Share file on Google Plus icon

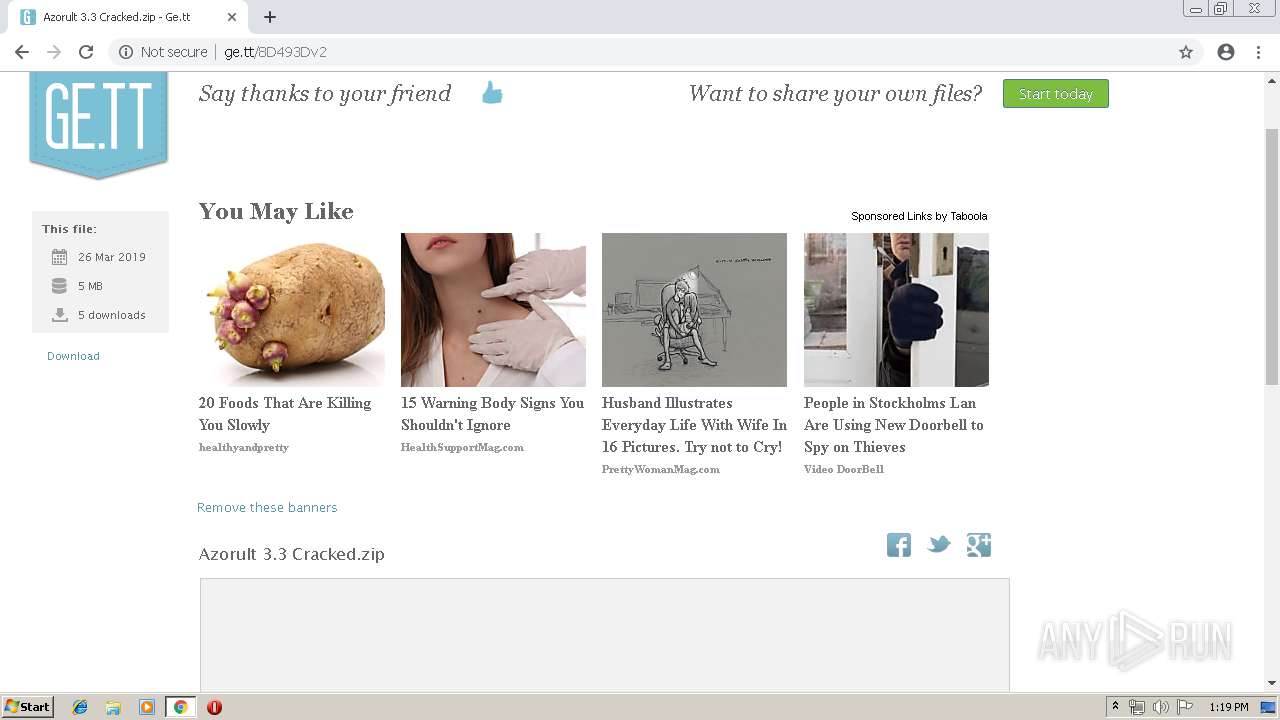pos(978,545)
